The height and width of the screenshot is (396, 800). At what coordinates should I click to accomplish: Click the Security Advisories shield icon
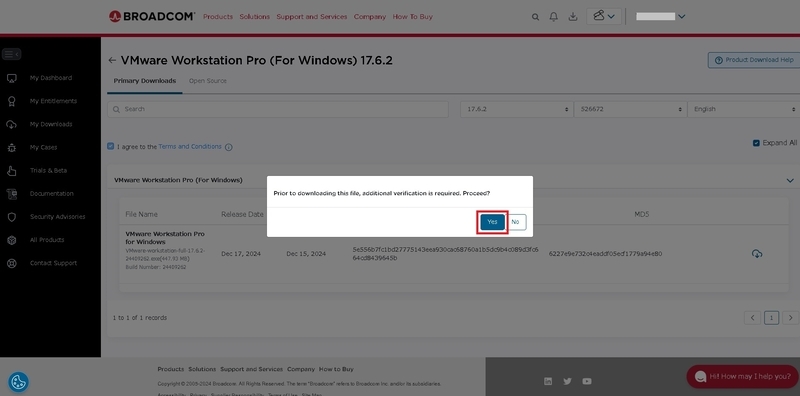pos(12,217)
